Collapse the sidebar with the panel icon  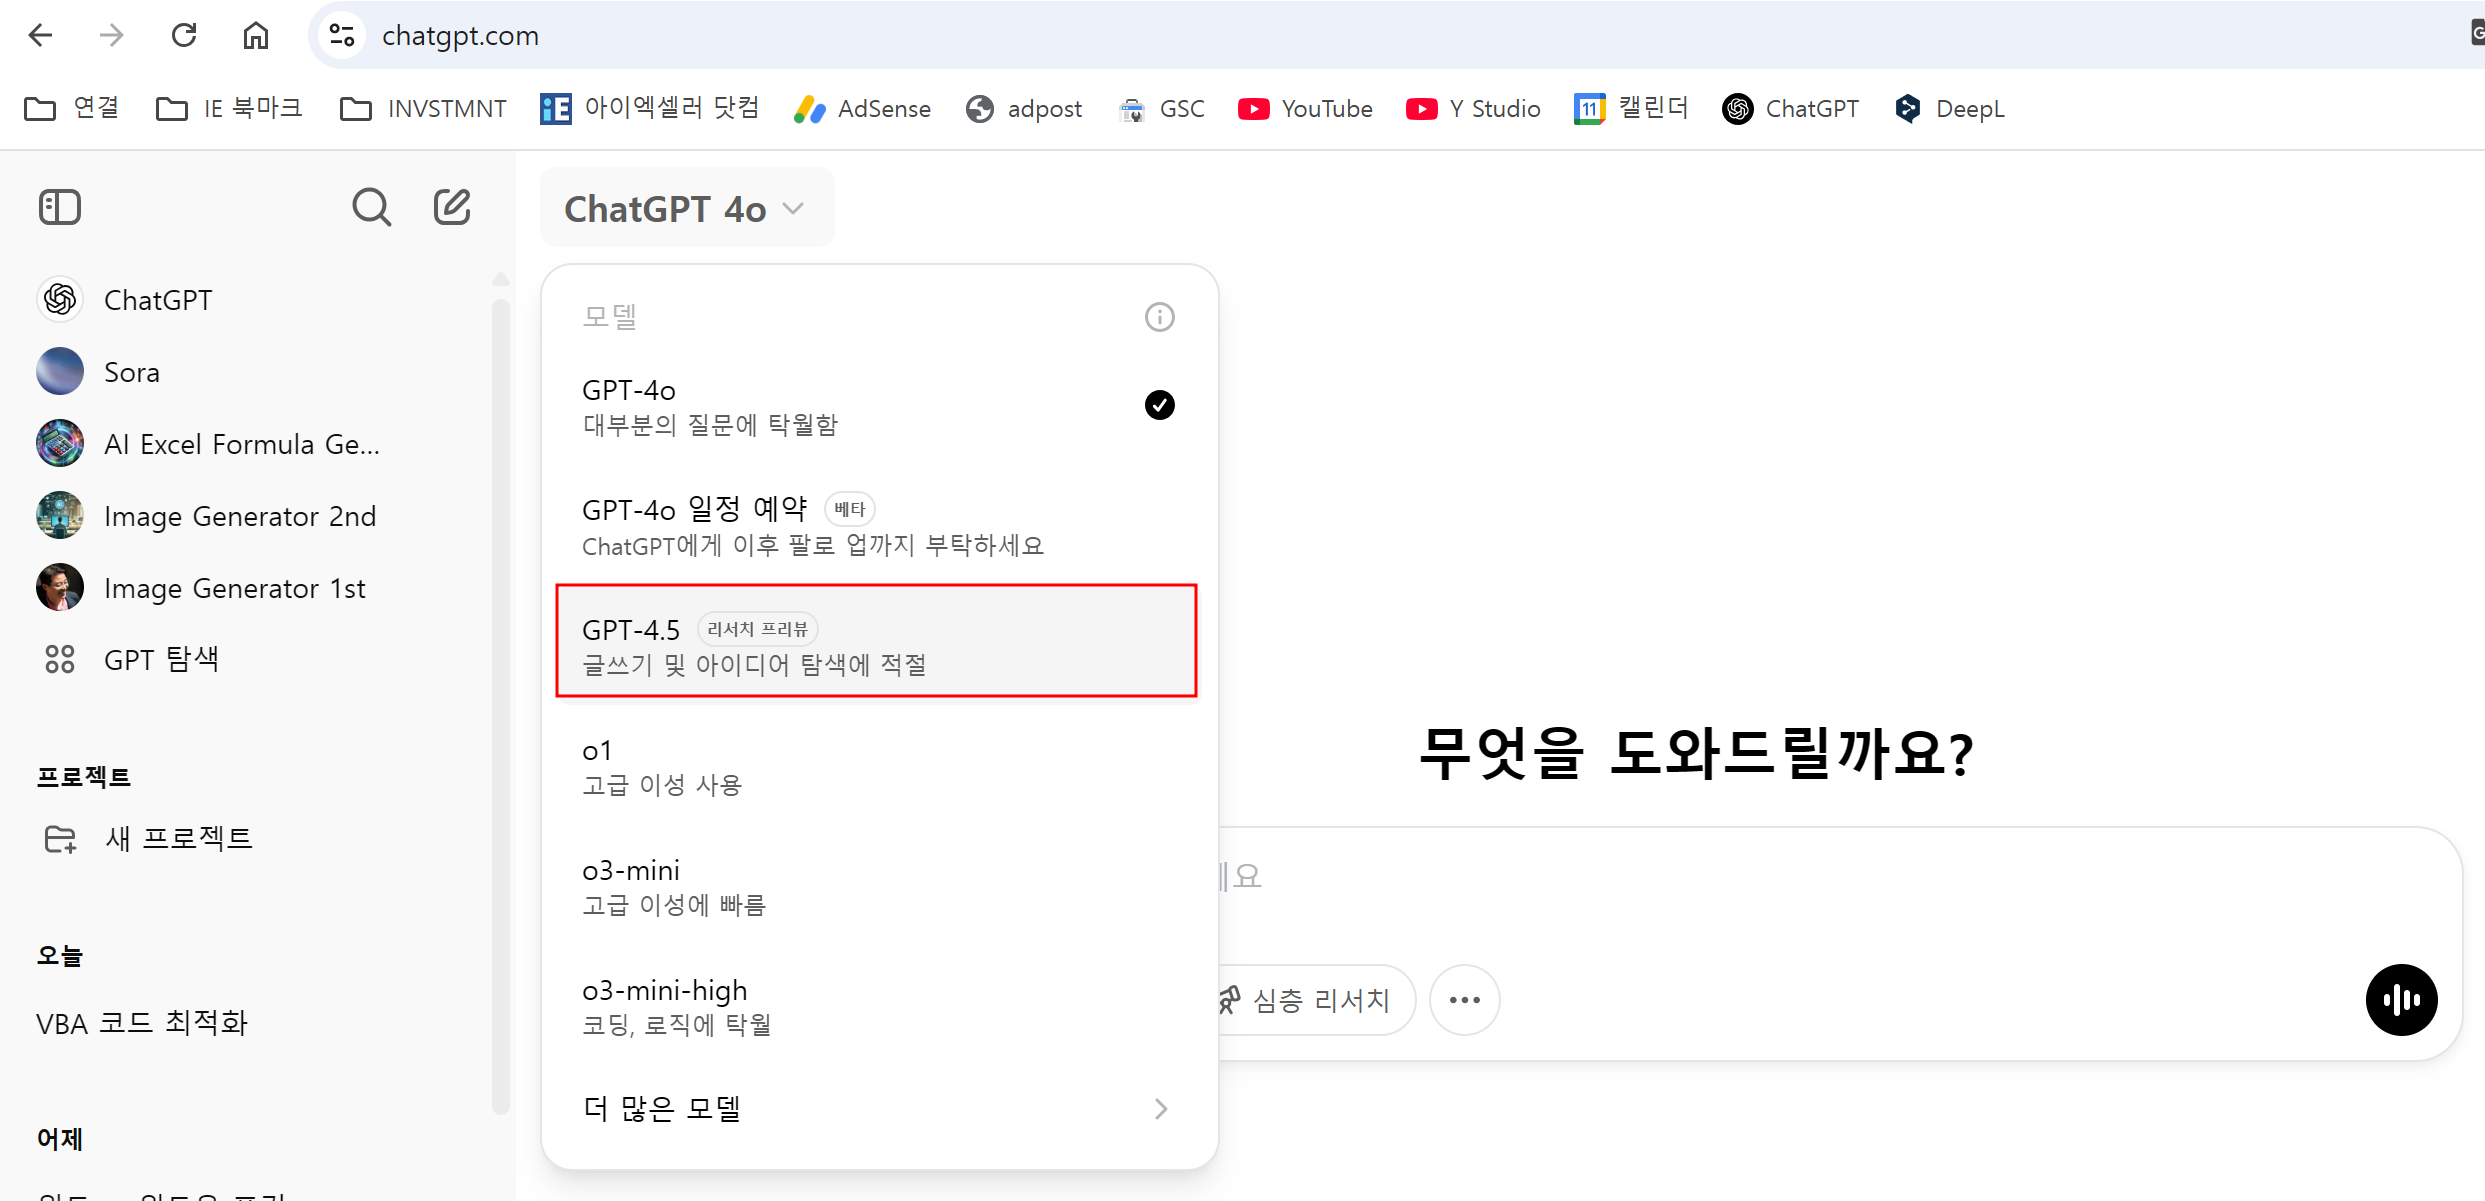[60, 207]
